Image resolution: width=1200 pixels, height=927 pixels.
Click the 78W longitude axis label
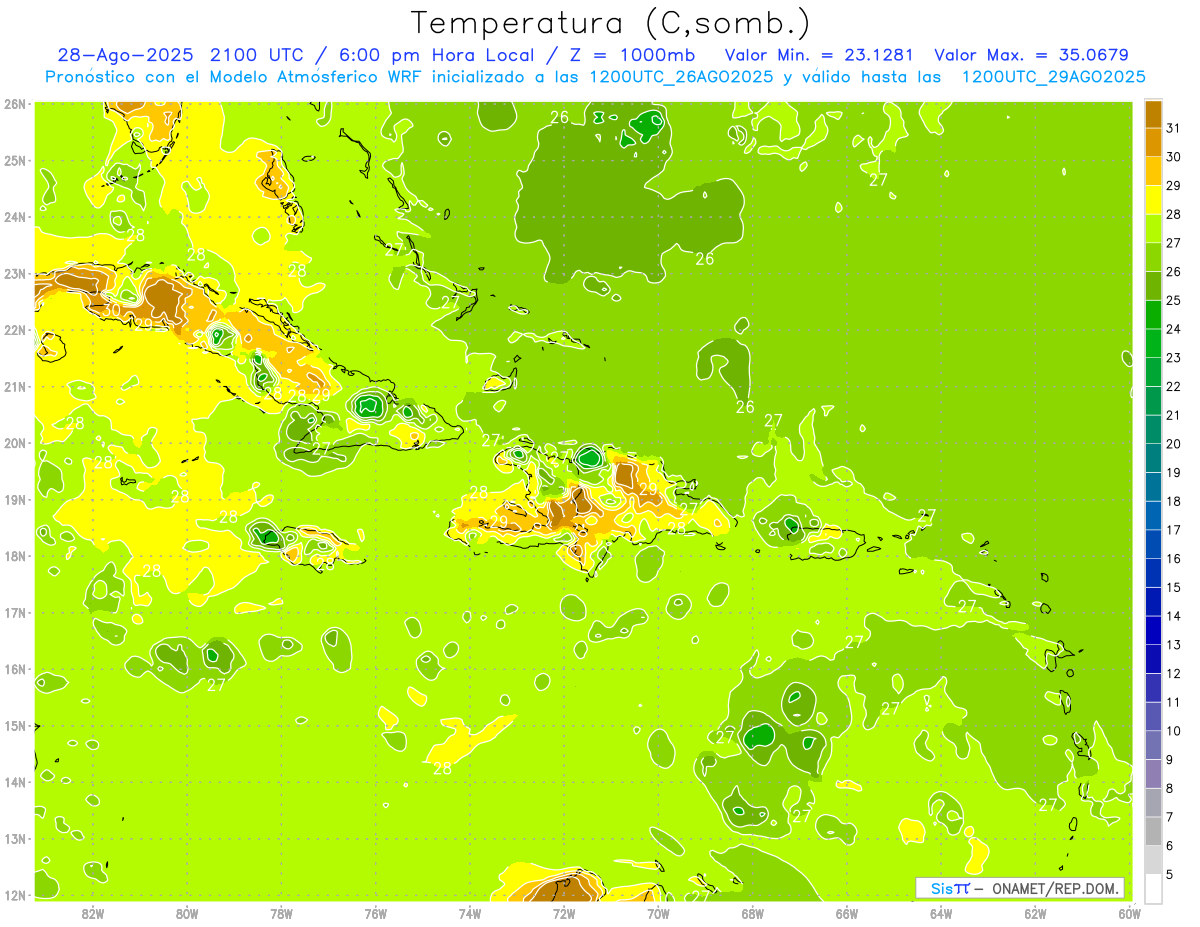tap(281, 912)
